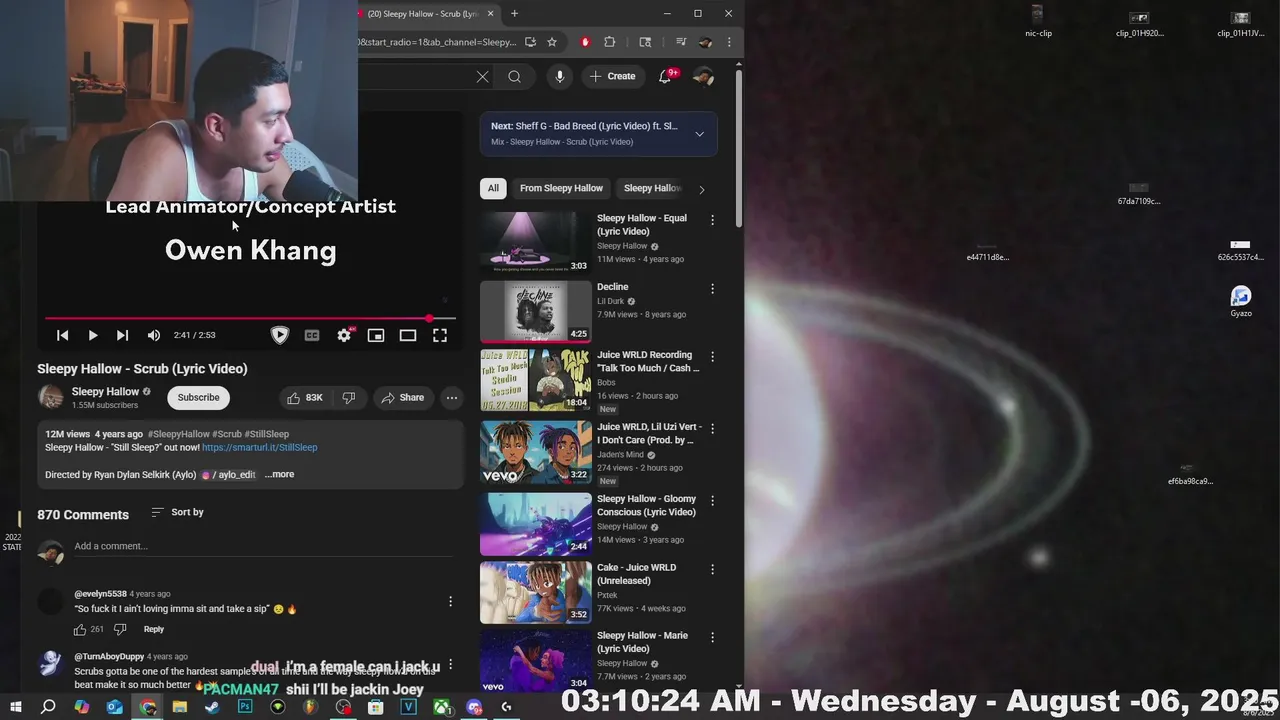Focus the Add a comment field

pyautogui.click(x=263, y=546)
